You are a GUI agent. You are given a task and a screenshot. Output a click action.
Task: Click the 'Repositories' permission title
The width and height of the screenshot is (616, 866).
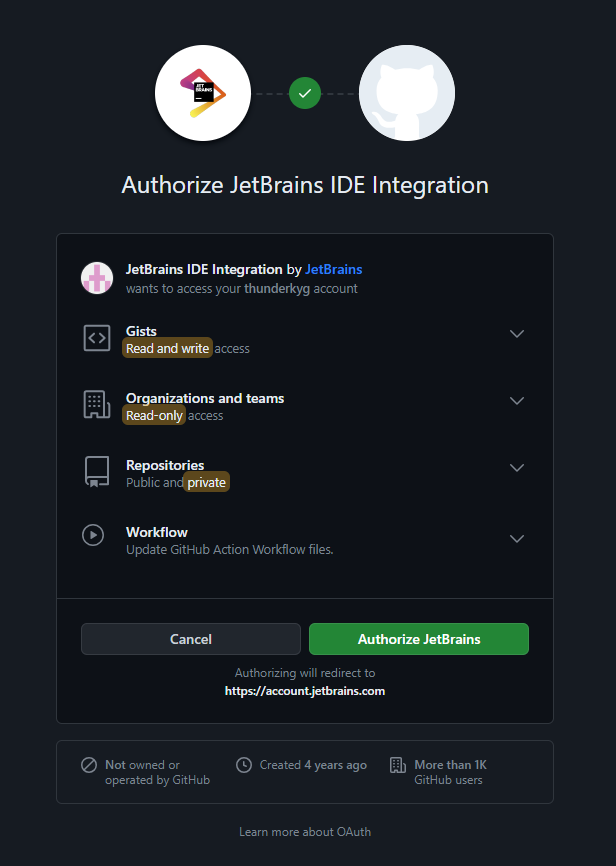click(165, 465)
